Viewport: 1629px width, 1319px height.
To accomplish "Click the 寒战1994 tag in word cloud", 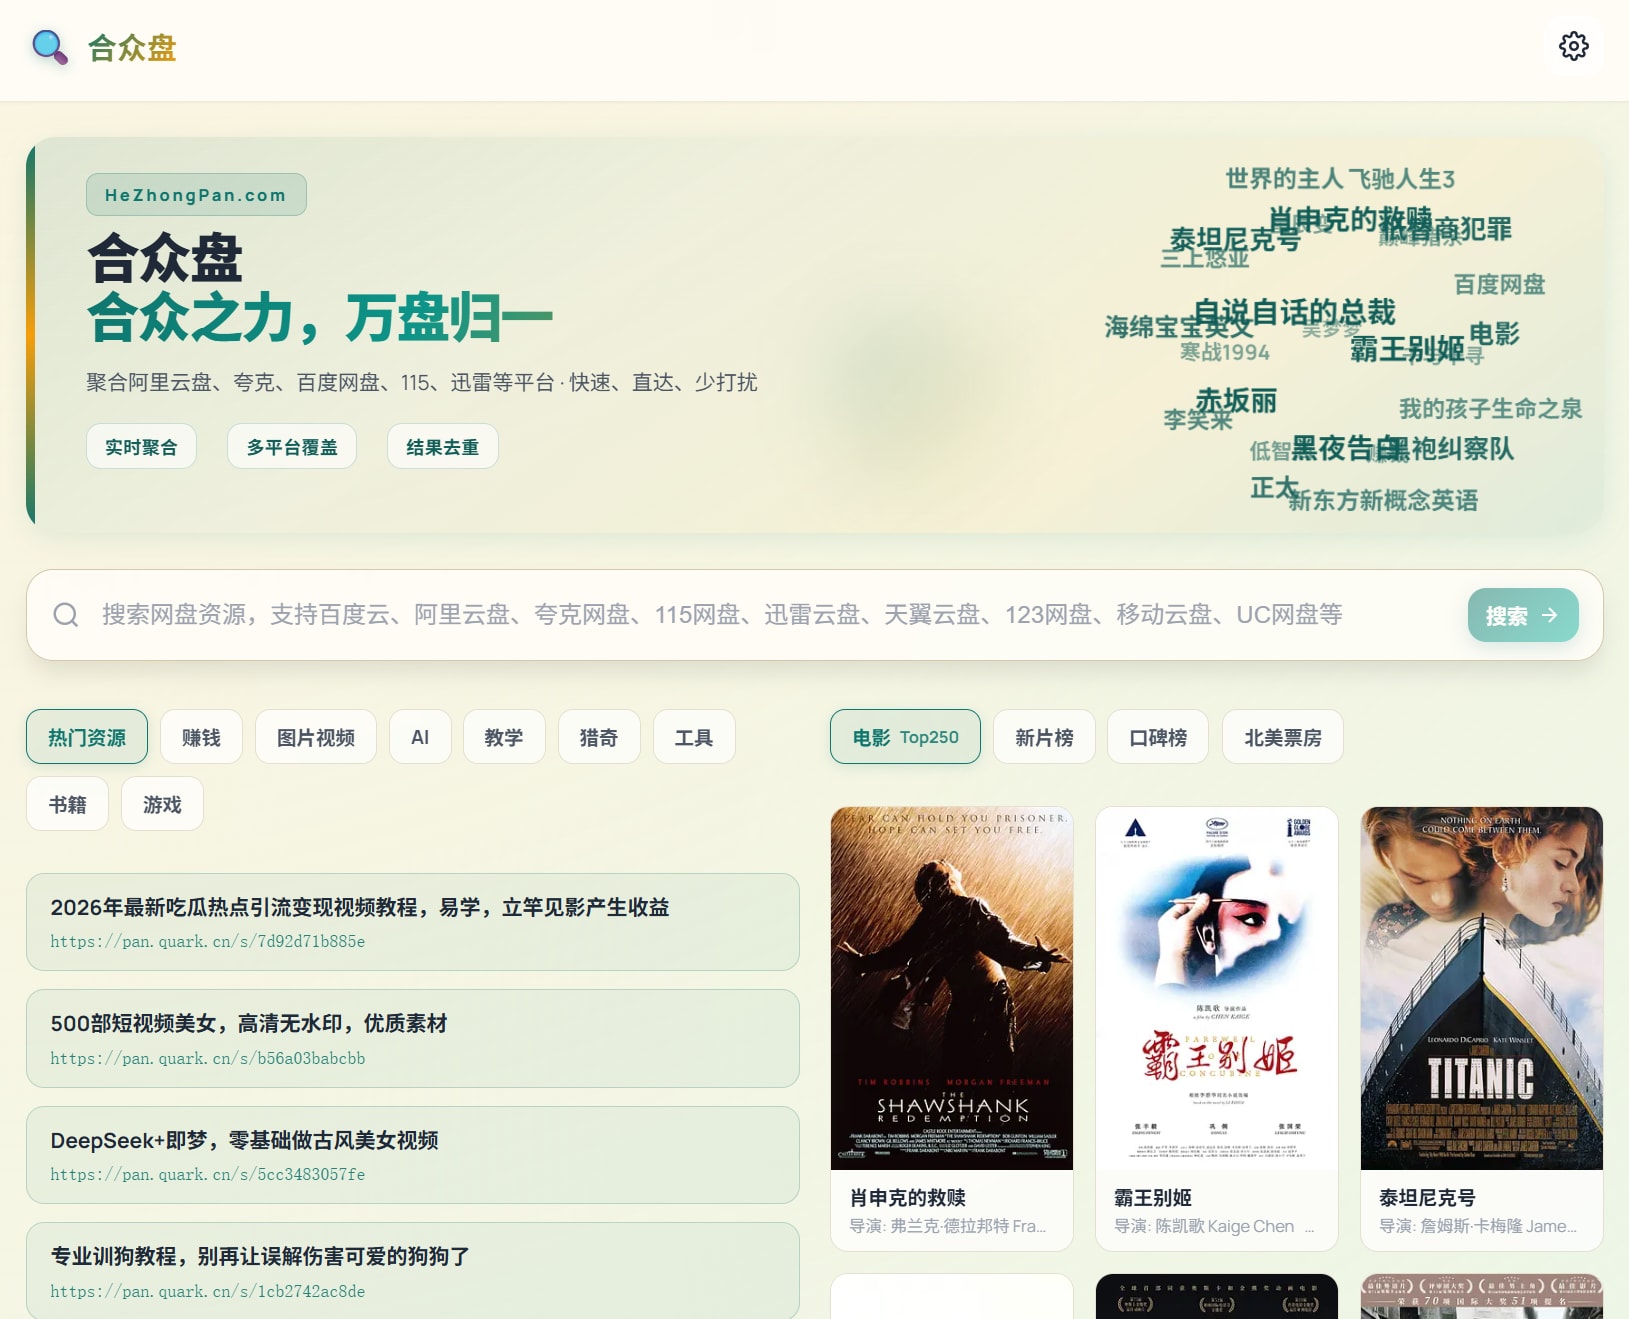I will (x=1225, y=352).
